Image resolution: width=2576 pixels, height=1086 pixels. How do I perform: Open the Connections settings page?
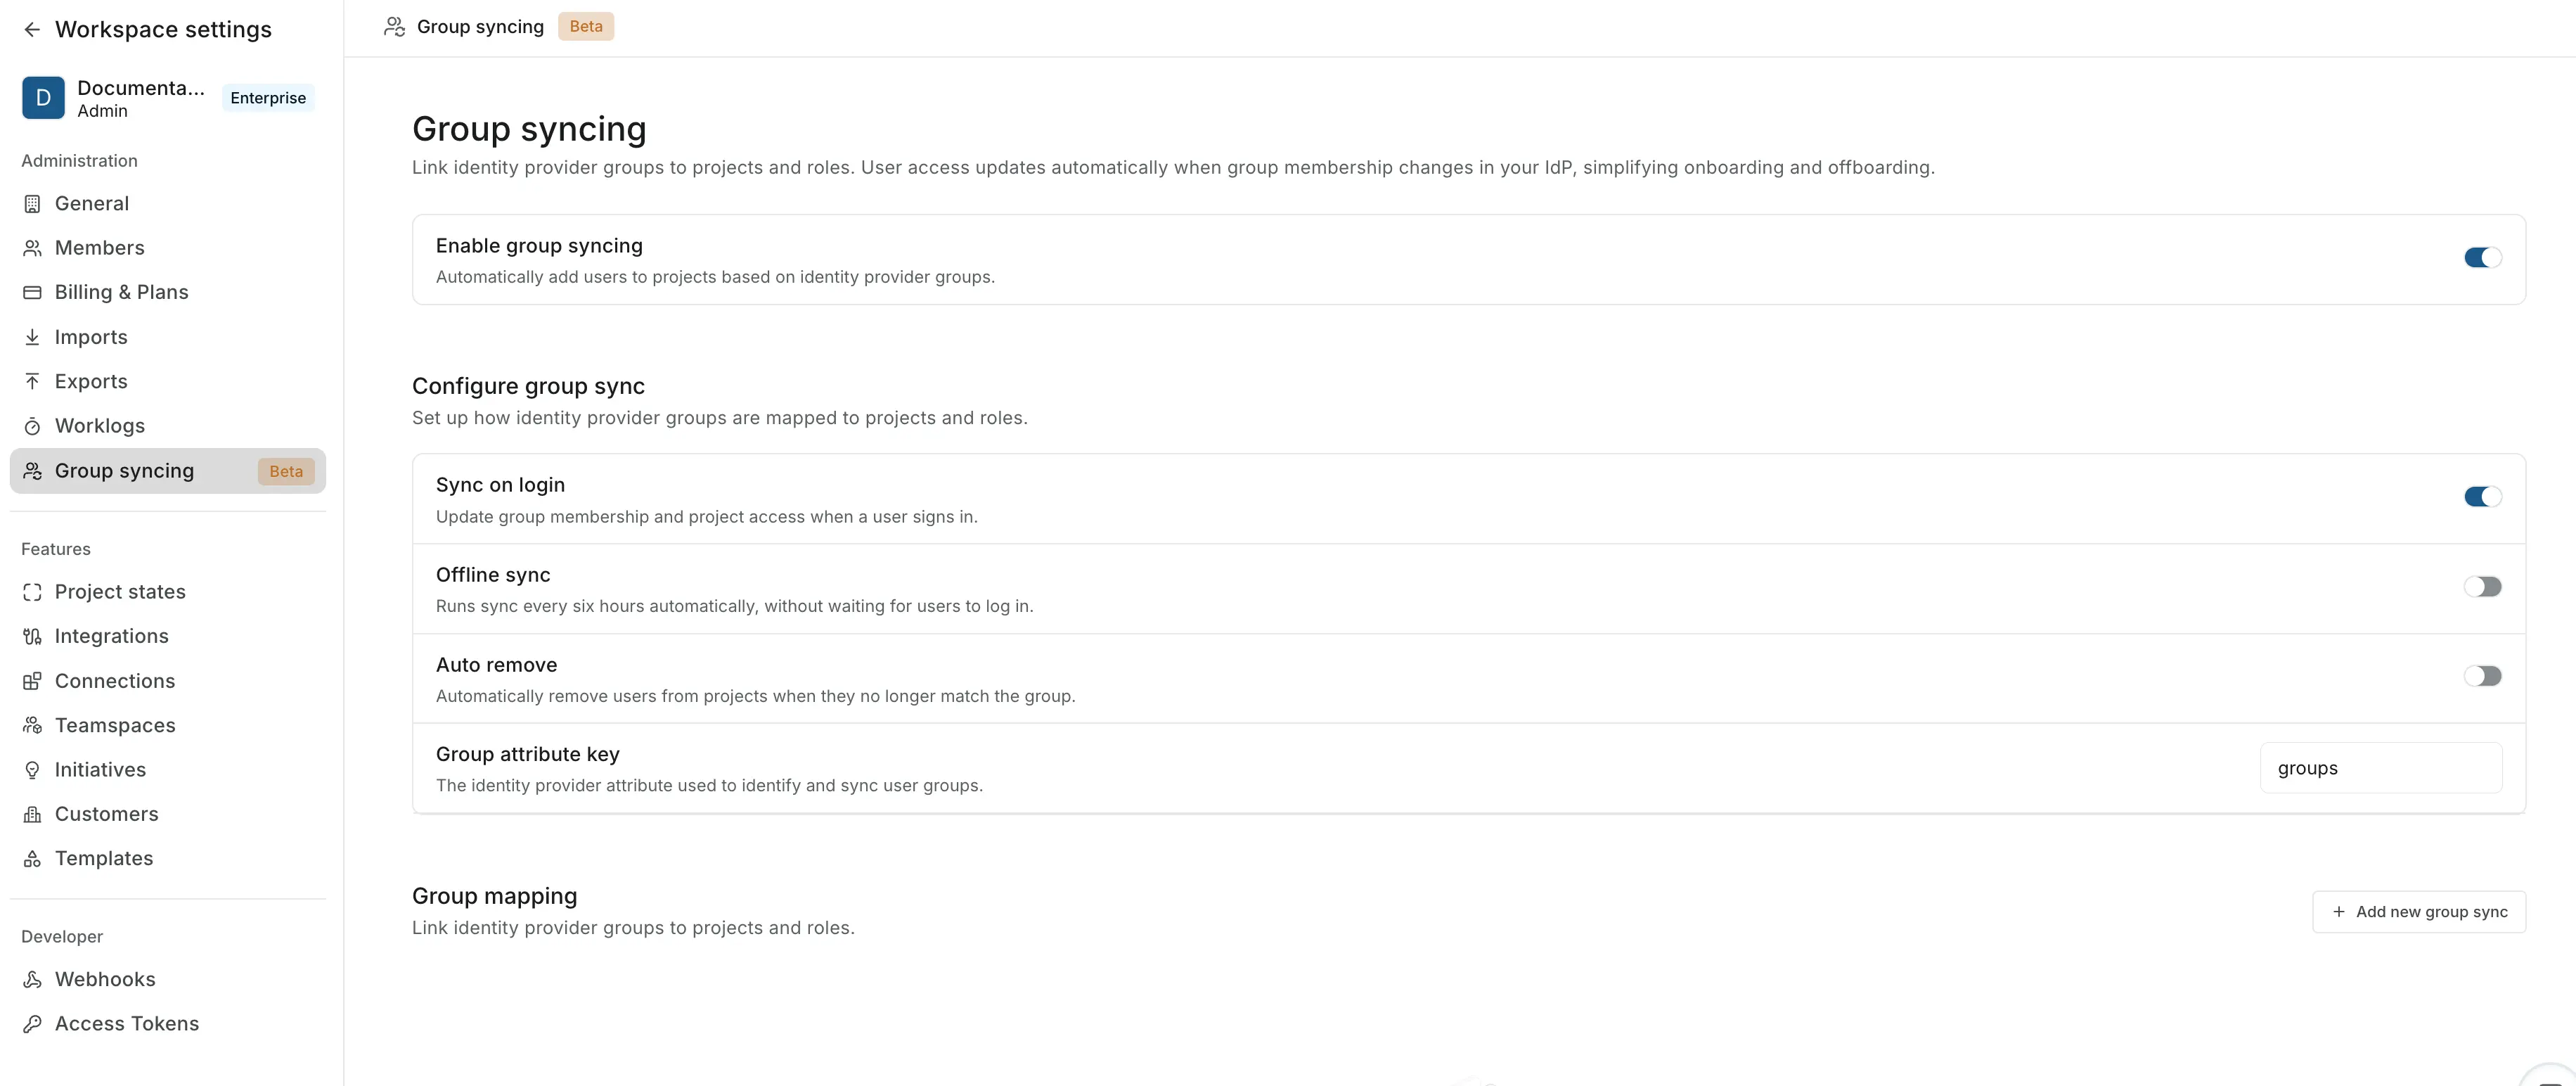pos(114,680)
